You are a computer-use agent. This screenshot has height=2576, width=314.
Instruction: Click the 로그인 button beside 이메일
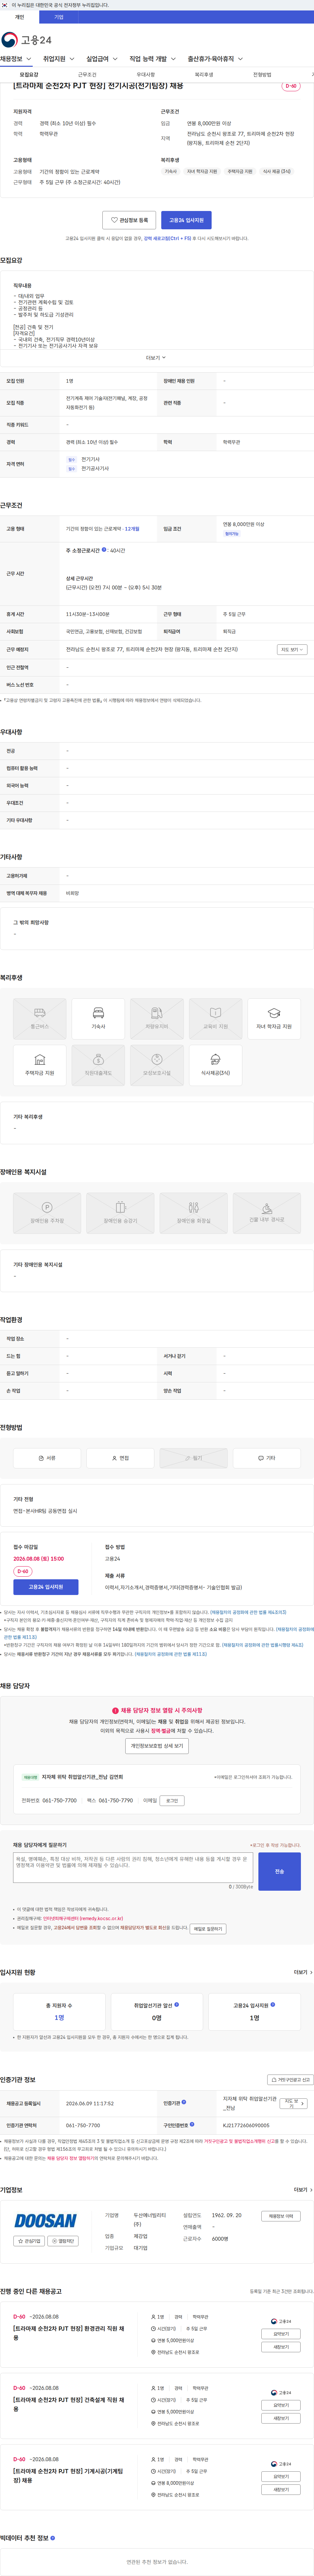click(x=172, y=1801)
